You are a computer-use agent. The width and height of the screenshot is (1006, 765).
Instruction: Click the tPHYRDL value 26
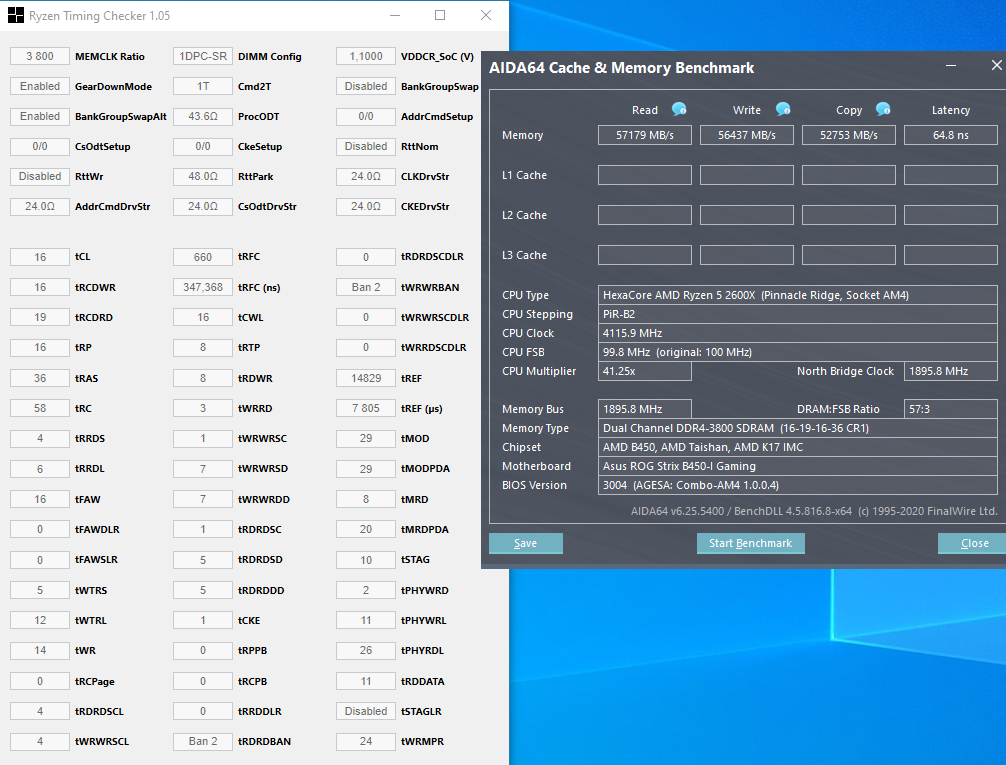pos(366,650)
